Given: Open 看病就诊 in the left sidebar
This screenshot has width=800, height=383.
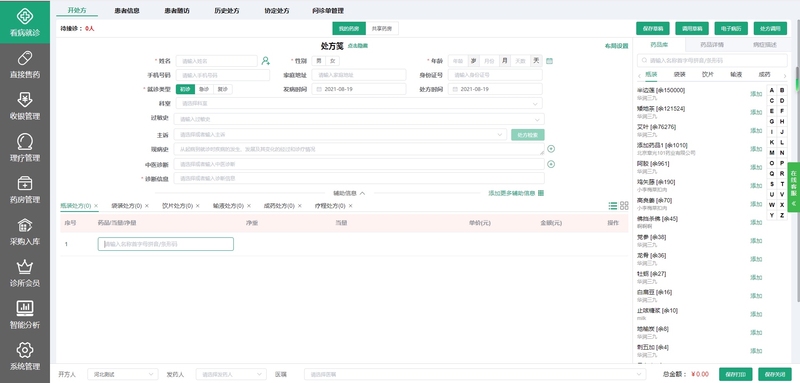Looking at the screenshot, I should (x=24, y=22).
